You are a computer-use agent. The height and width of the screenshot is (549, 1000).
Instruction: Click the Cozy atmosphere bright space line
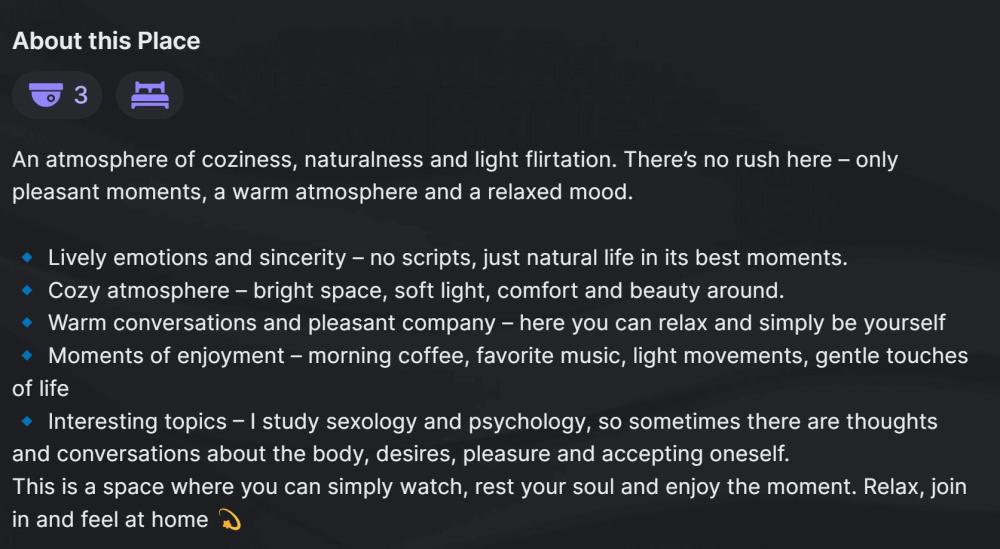(415, 290)
